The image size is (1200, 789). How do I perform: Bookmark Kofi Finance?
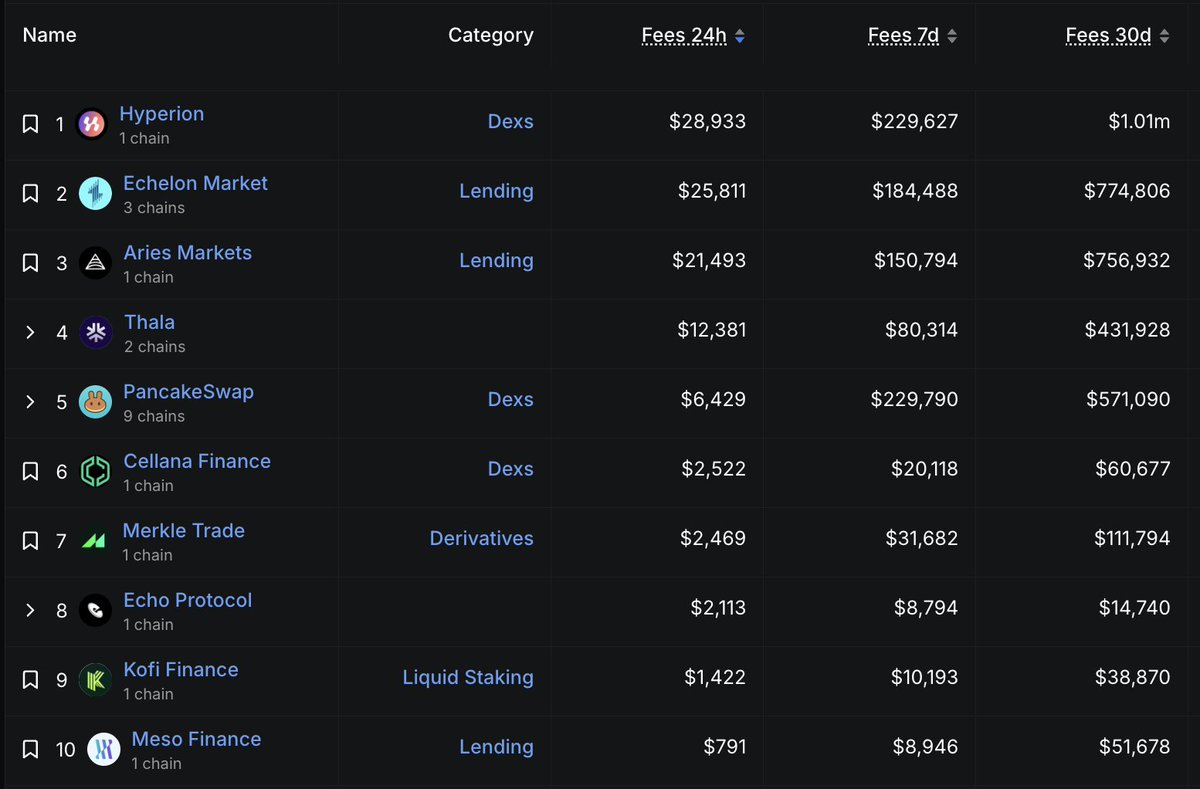pos(30,680)
